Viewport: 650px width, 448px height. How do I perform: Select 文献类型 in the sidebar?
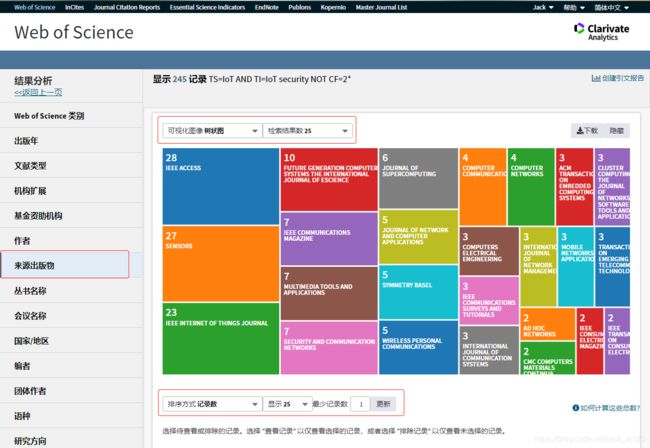pyautogui.click(x=71, y=166)
